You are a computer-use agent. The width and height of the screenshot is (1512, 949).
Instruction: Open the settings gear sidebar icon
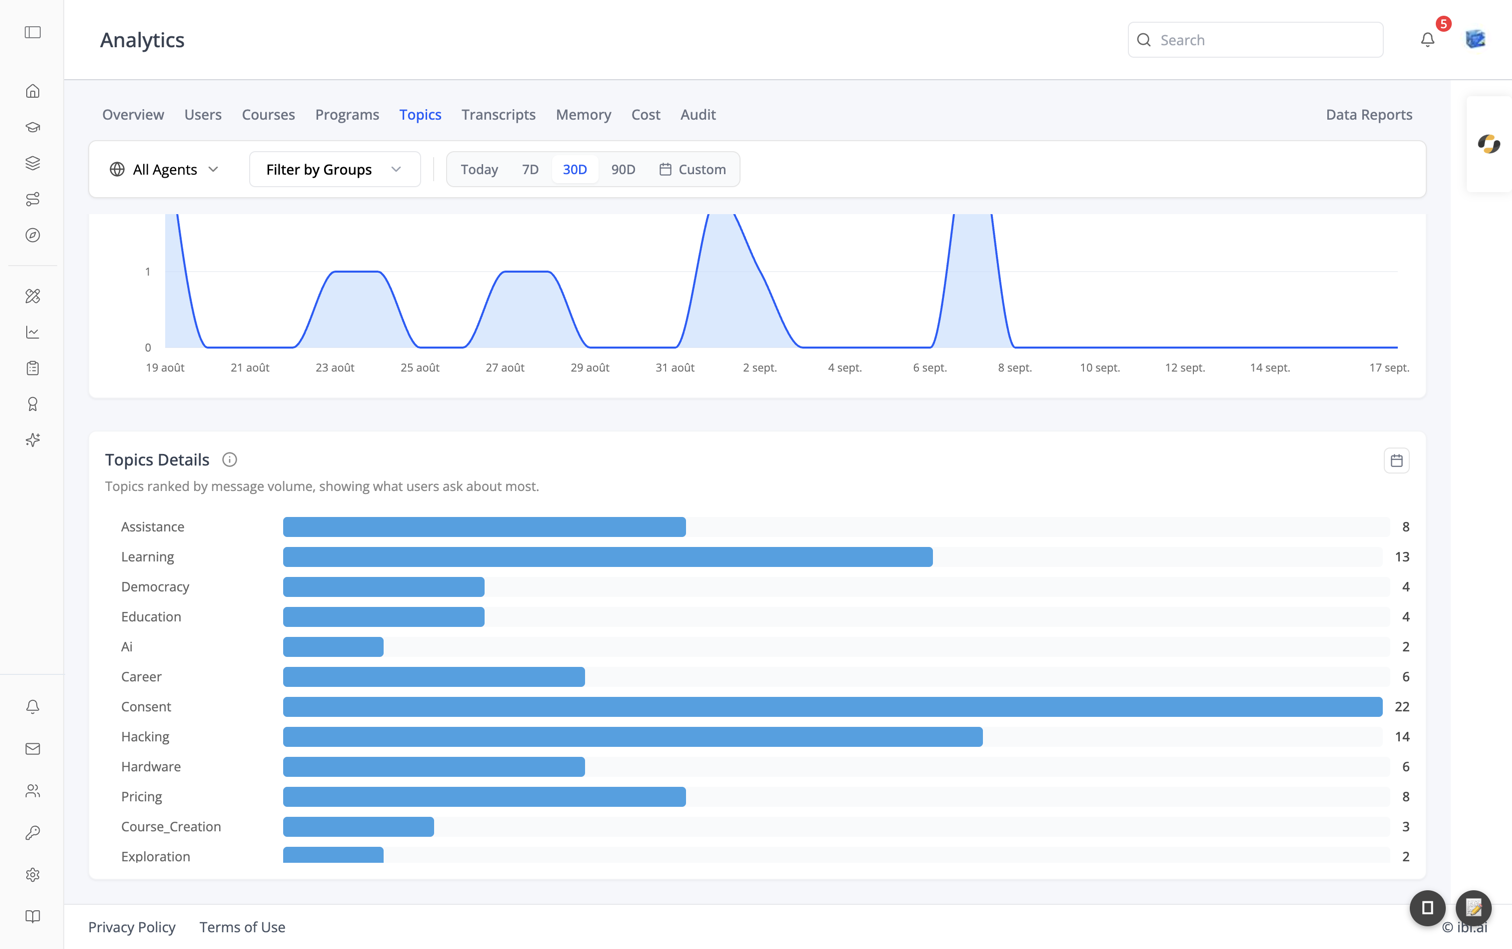click(33, 875)
